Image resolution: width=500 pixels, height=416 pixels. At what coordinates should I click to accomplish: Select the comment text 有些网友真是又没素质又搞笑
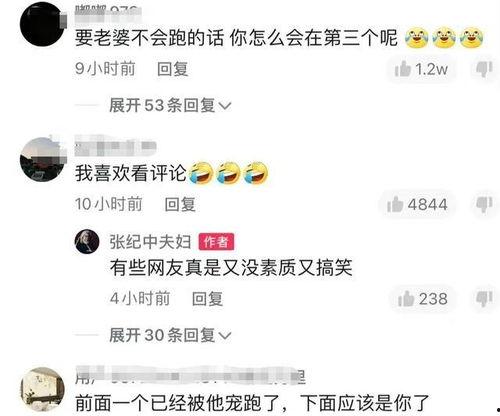tap(231, 267)
